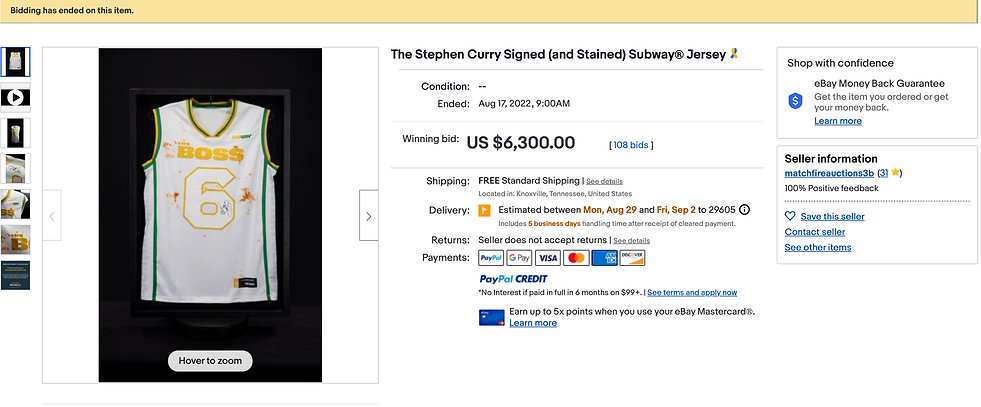Click the heart icon beside Save this seller
Image resolution: width=981 pixels, height=407 pixels.
(x=790, y=216)
